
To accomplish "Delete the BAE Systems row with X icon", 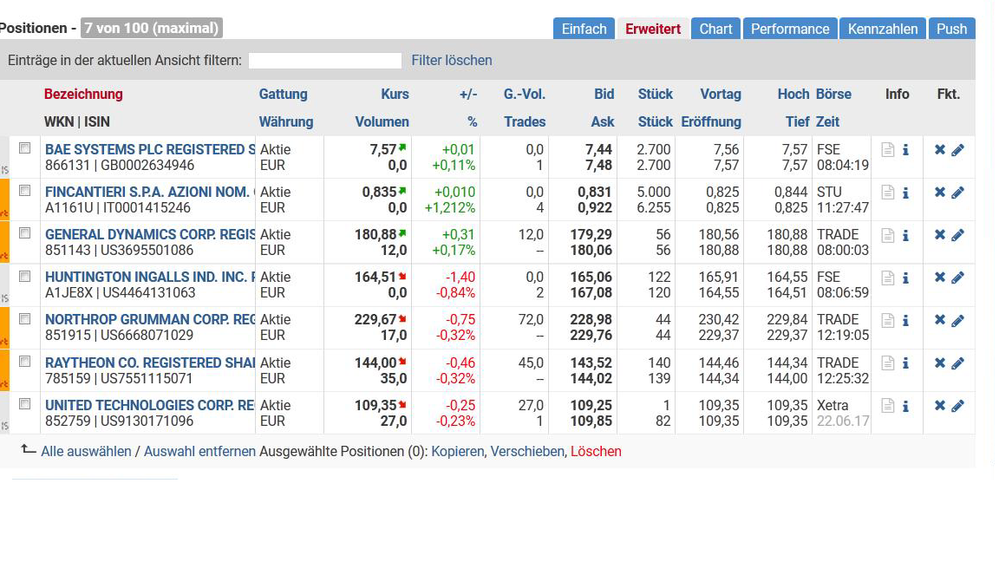I will point(939,150).
